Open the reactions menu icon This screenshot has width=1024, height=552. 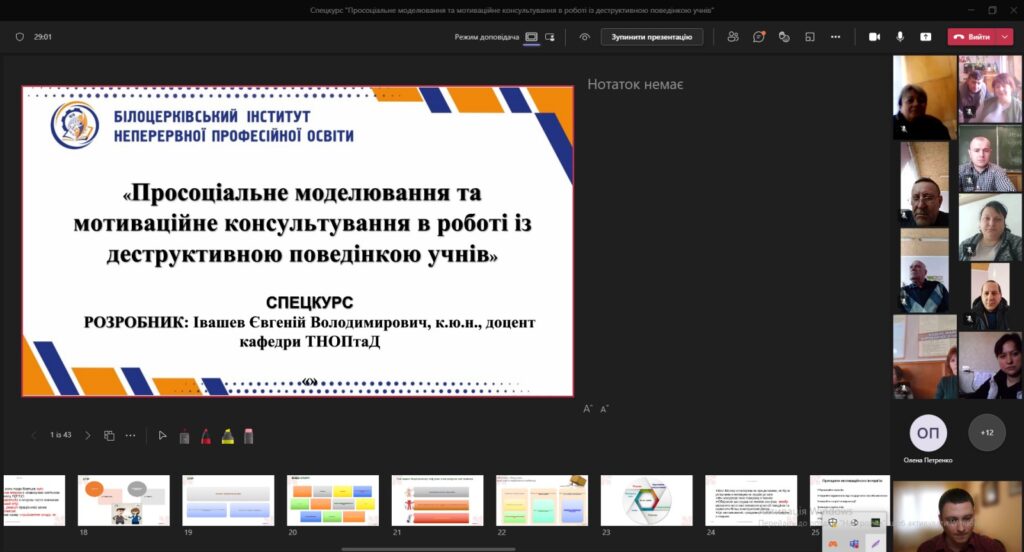point(784,37)
